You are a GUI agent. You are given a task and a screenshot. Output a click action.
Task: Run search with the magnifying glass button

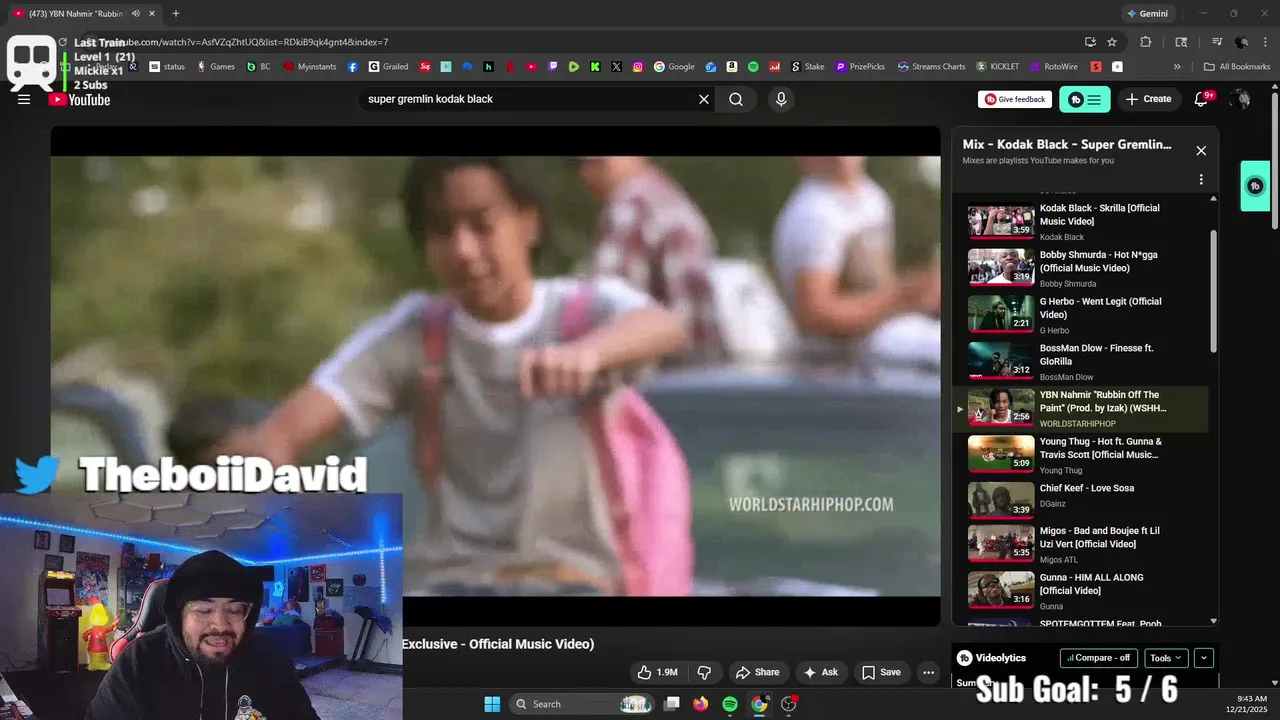pos(736,99)
